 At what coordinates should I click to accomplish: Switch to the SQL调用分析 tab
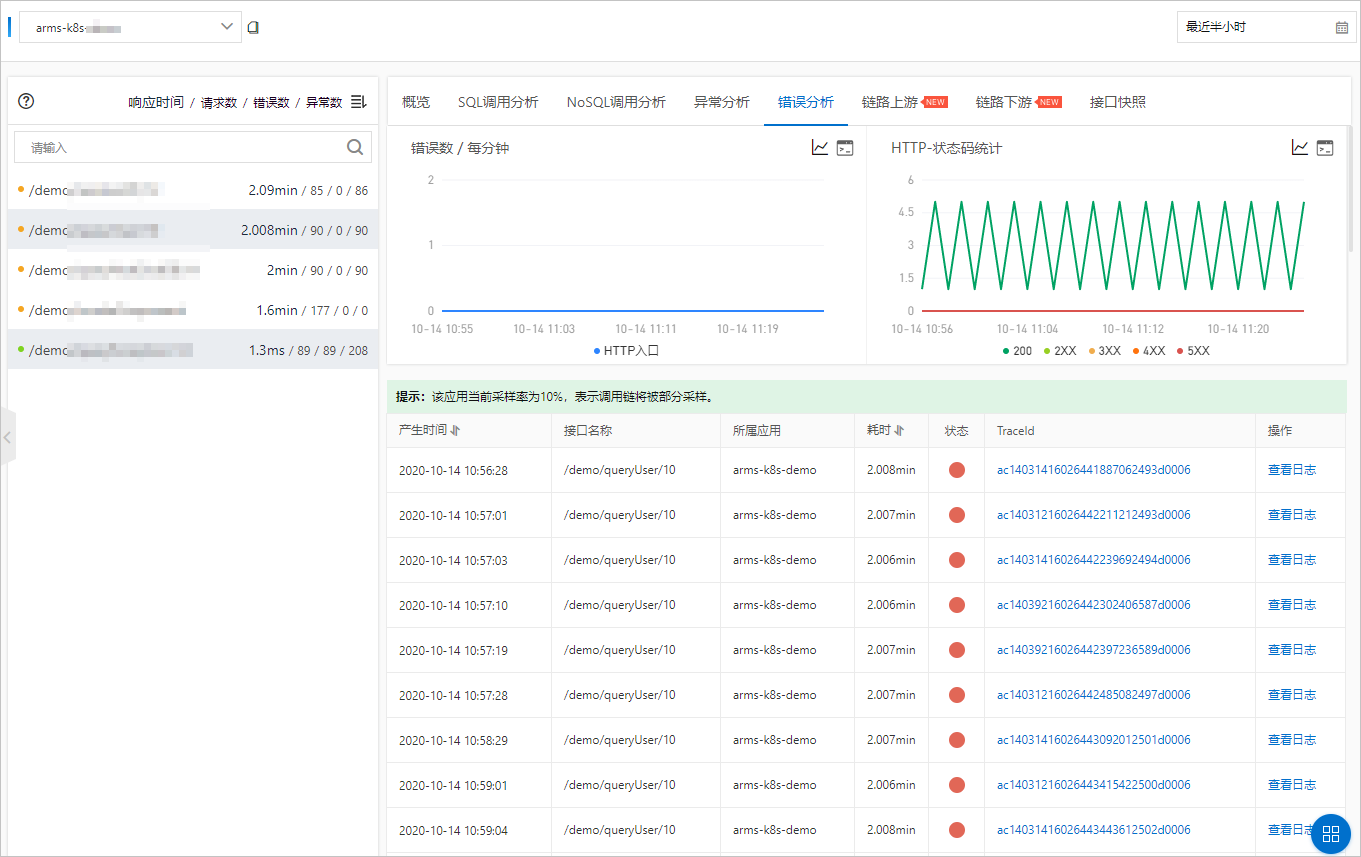[498, 102]
